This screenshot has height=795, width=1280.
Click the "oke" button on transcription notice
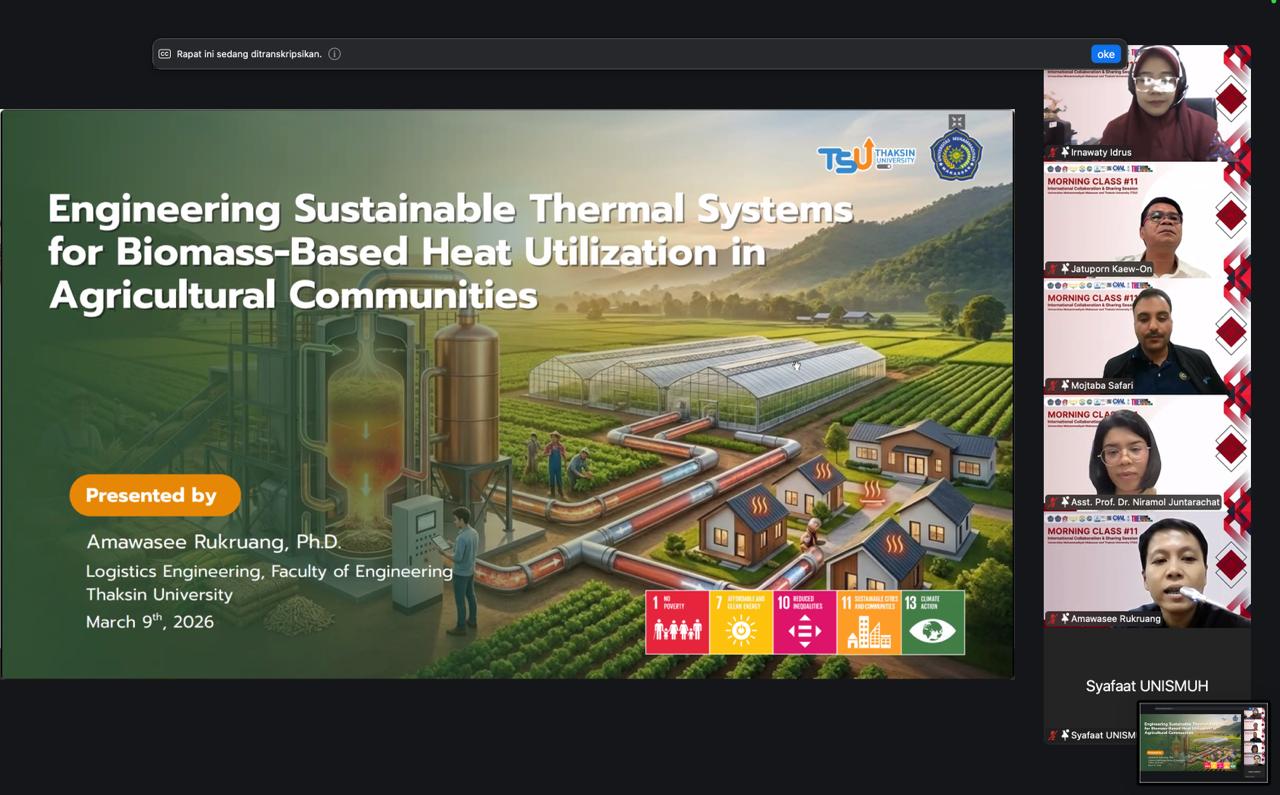tap(1105, 54)
